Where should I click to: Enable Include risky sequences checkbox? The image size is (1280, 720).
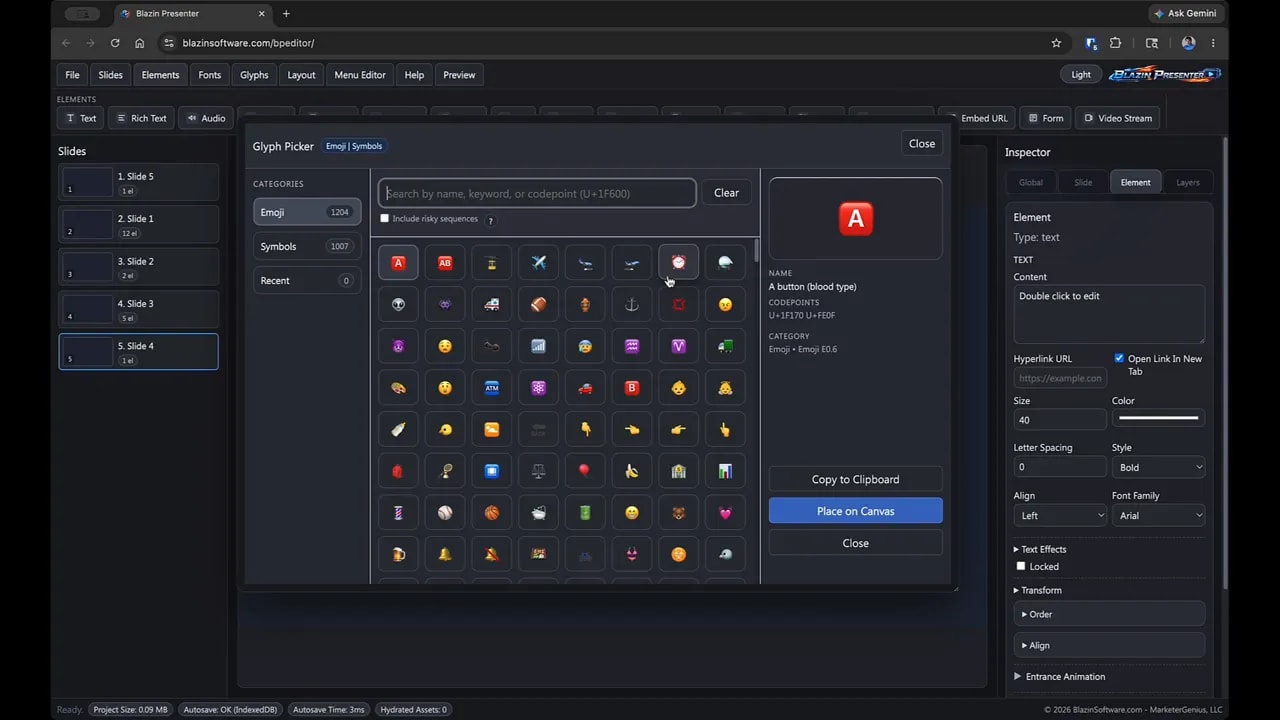point(385,219)
